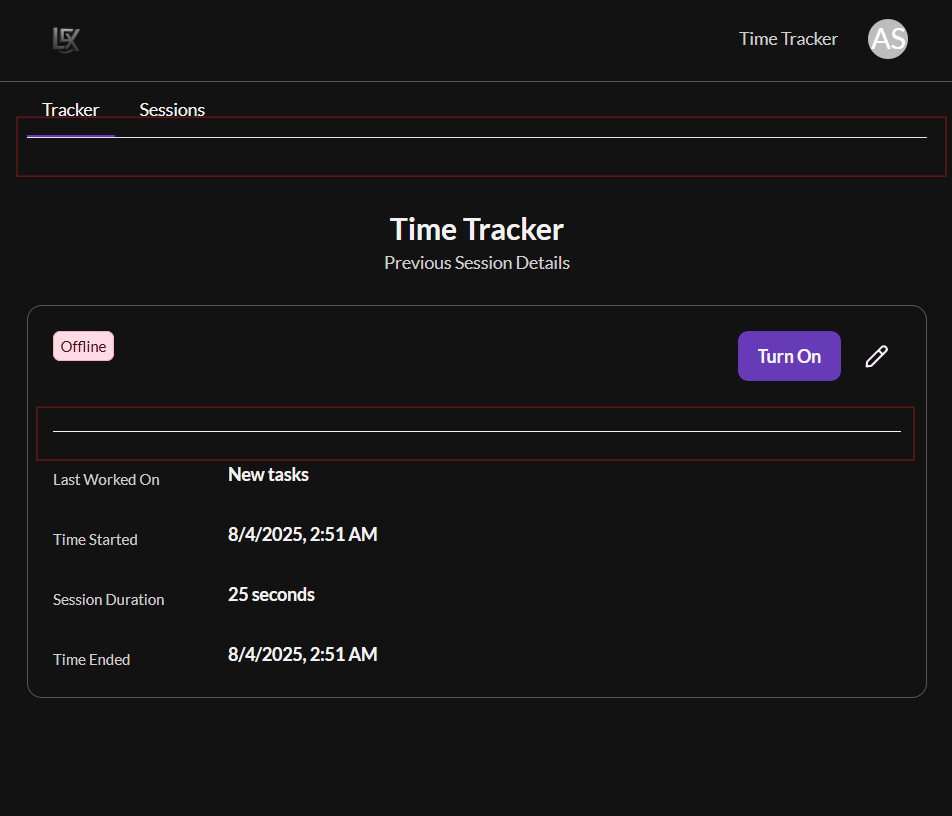952x816 pixels.
Task: Click the purple underline beneath Tracker tab
Action: click(71, 136)
